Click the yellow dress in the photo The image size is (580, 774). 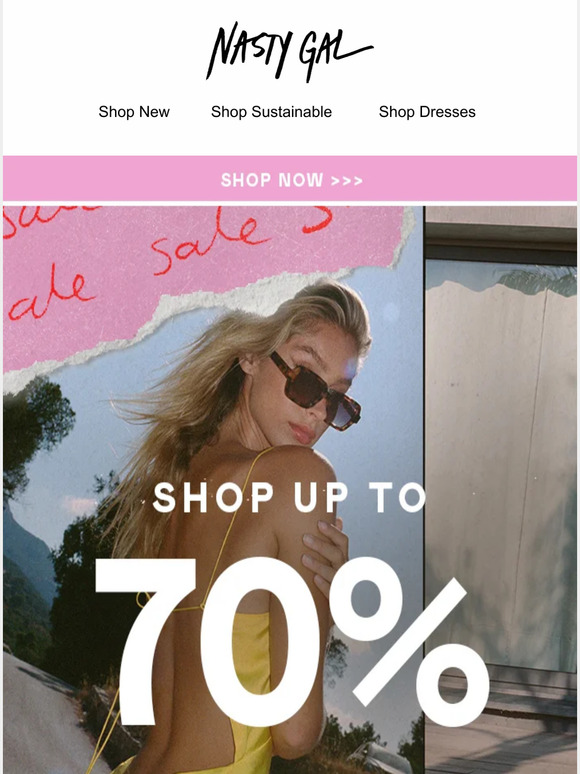click(252, 691)
